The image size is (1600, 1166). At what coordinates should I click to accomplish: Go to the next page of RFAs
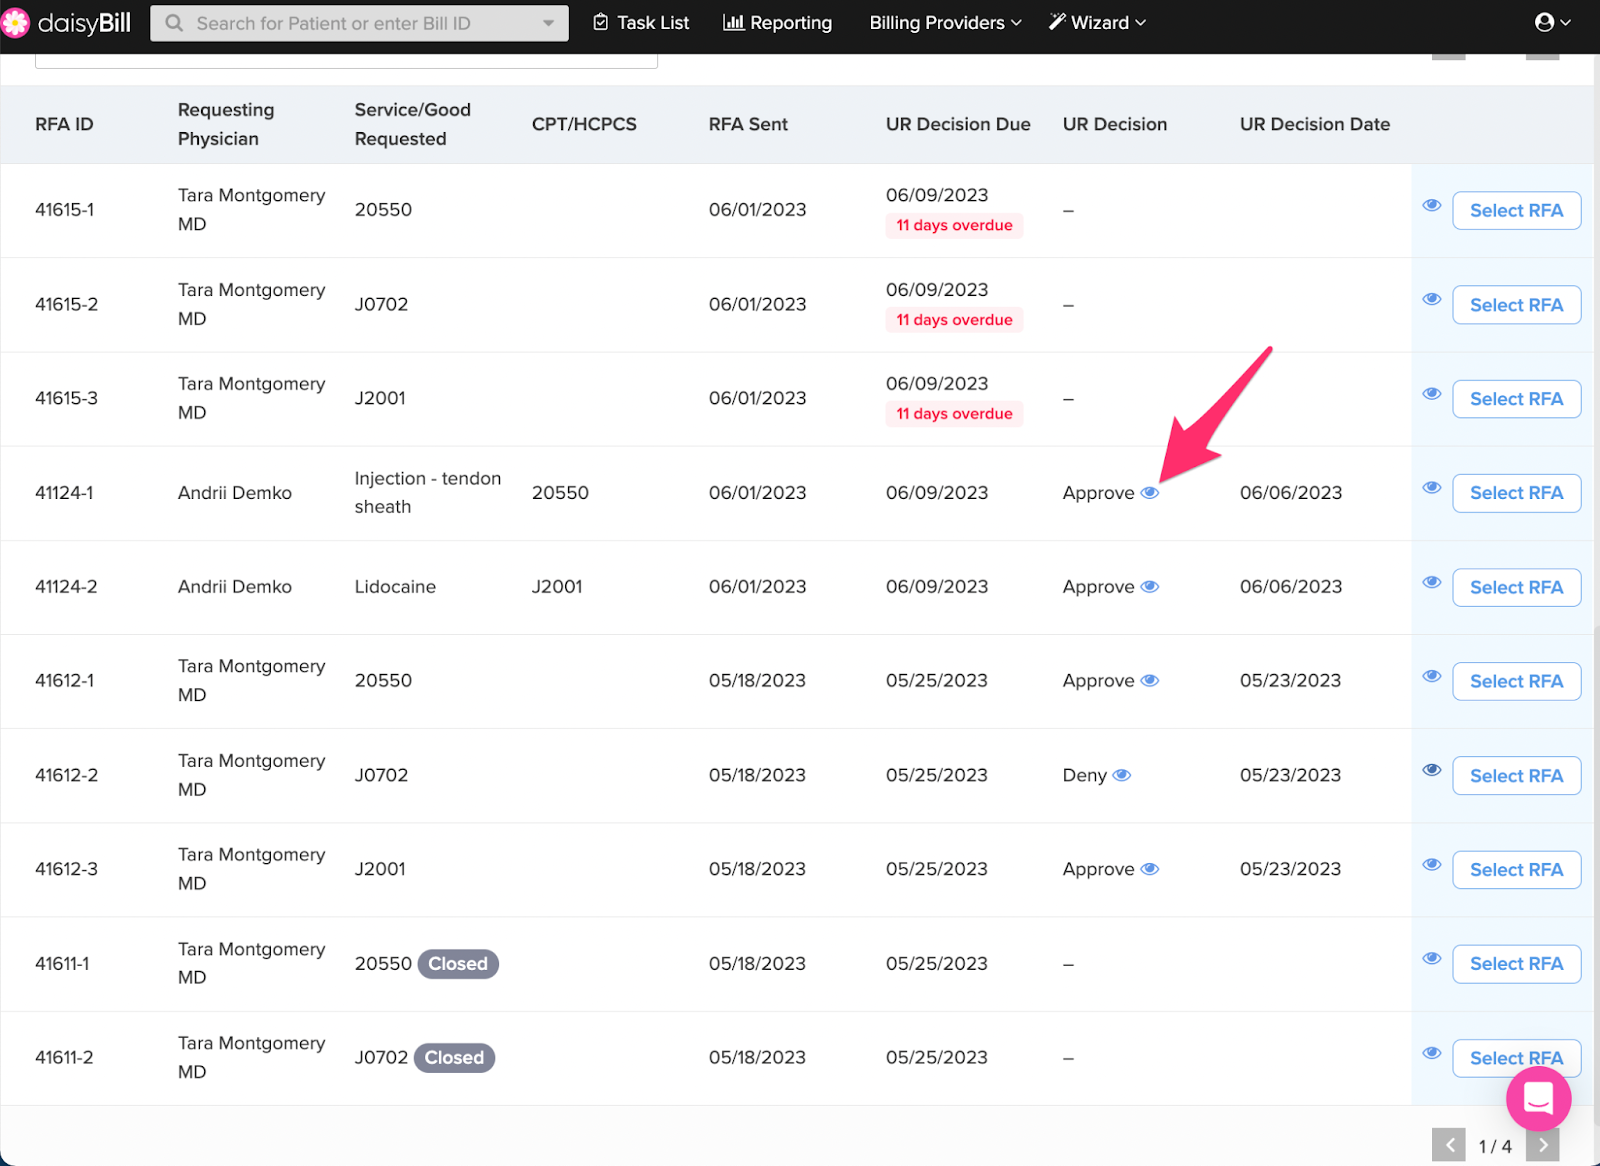(1543, 1145)
